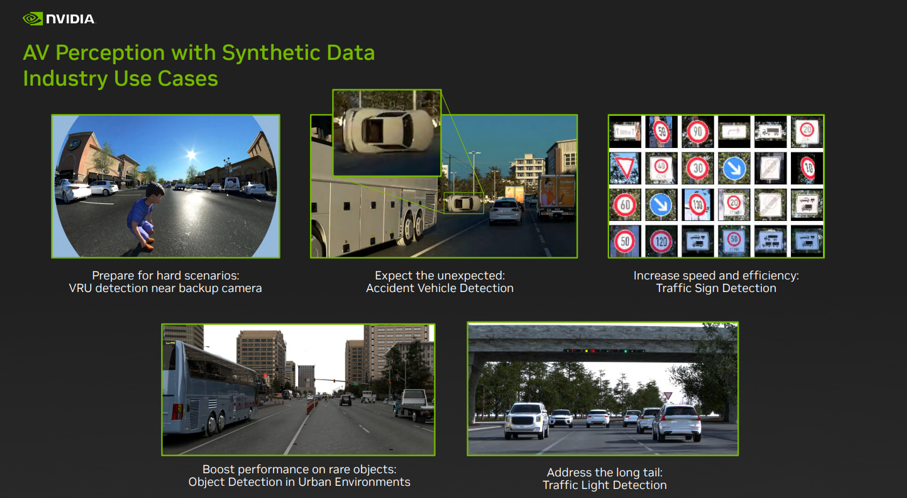Click the Industry Use Cases heading
Screen dimensions: 907x498
(x=120, y=78)
